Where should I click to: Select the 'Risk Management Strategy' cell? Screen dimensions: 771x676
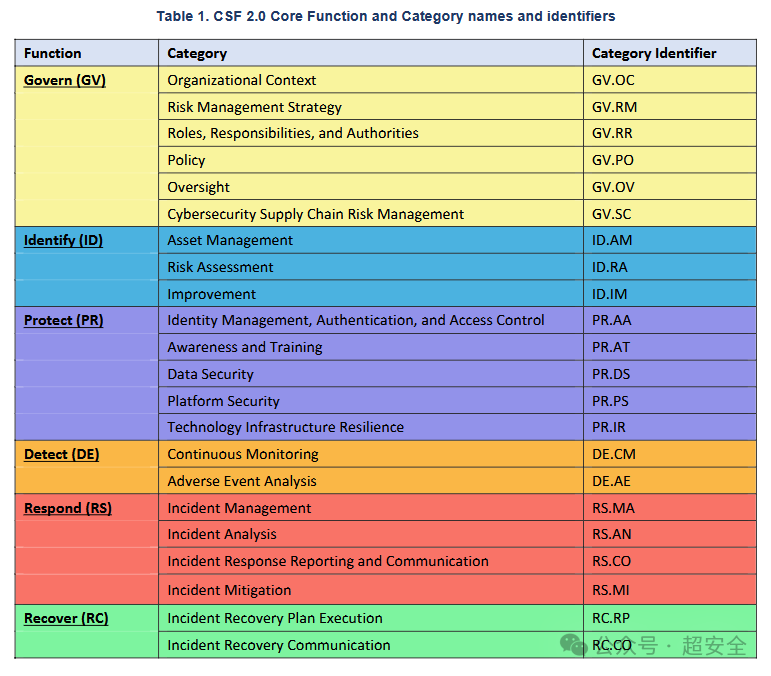click(x=371, y=107)
